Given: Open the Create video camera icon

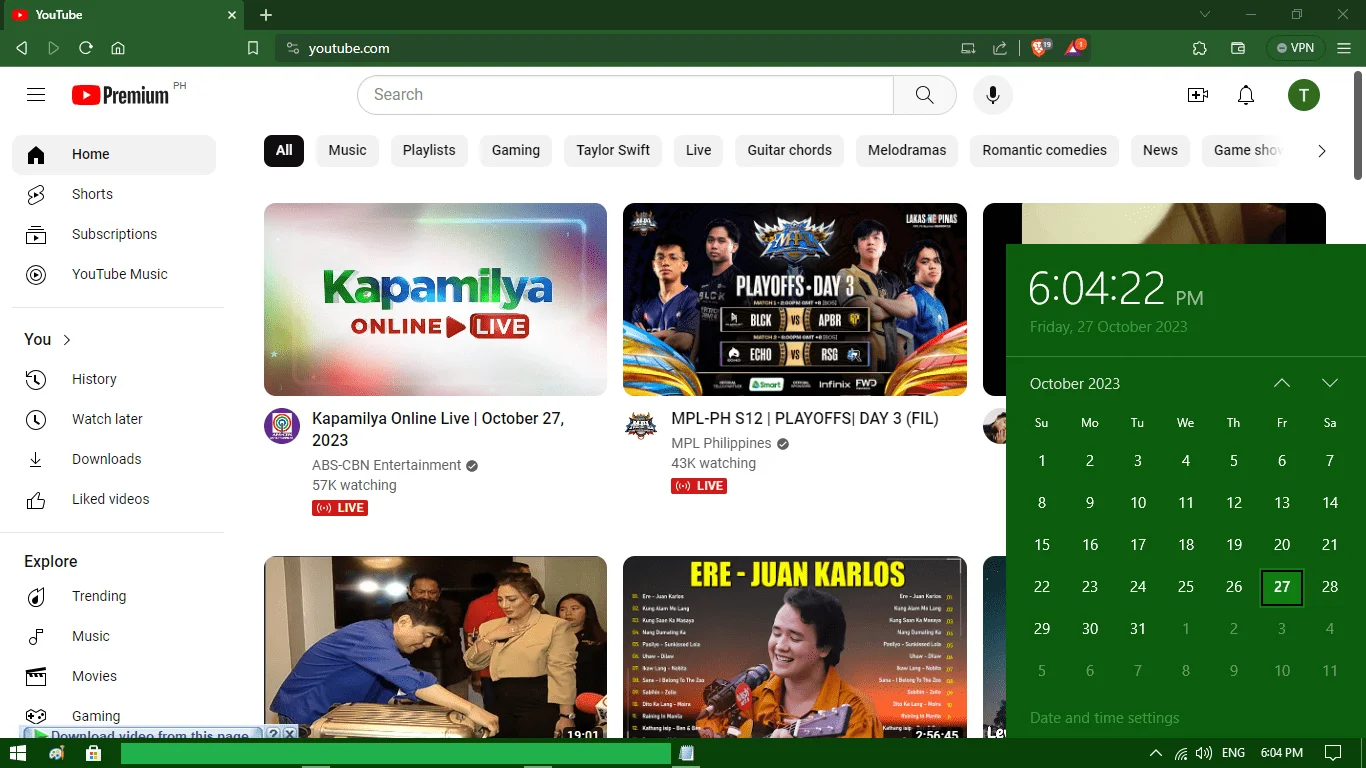Looking at the screenshot, I should pyautogui.click(x=1198, y=95).
